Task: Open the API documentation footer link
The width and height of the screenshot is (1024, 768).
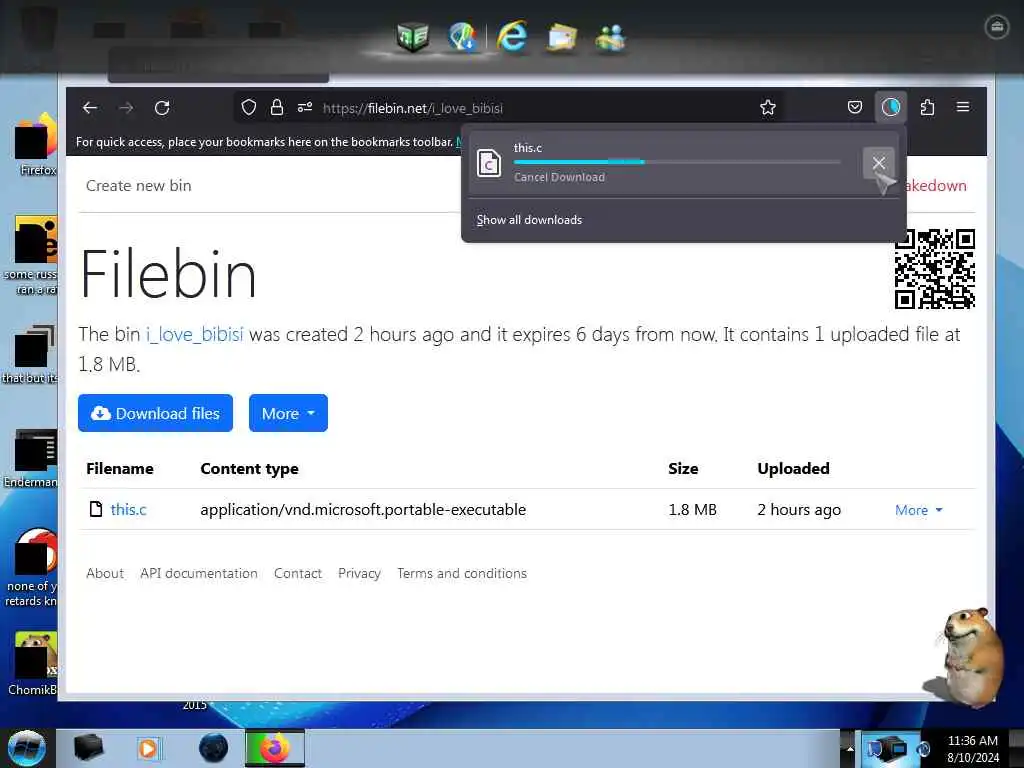Action: [x=199, y=573]
